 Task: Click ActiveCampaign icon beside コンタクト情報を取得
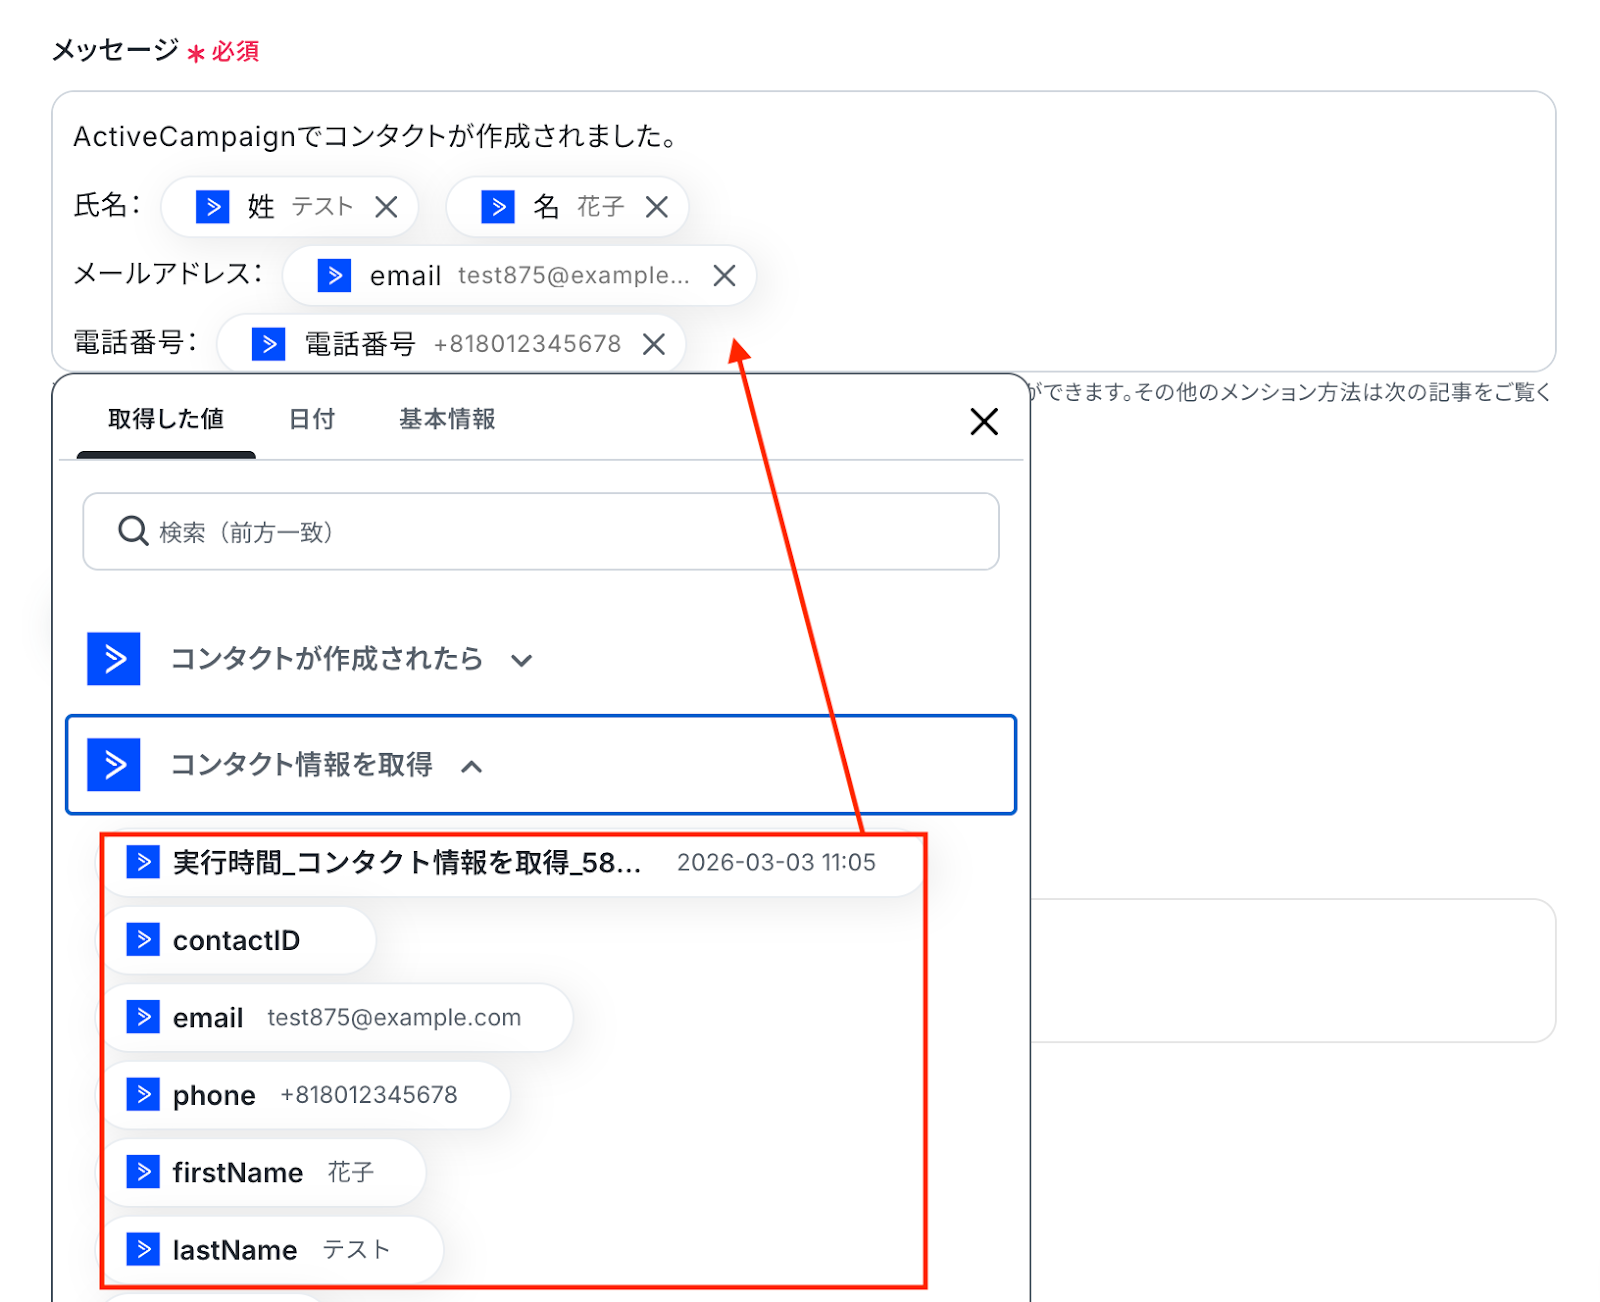coord(114,765)
